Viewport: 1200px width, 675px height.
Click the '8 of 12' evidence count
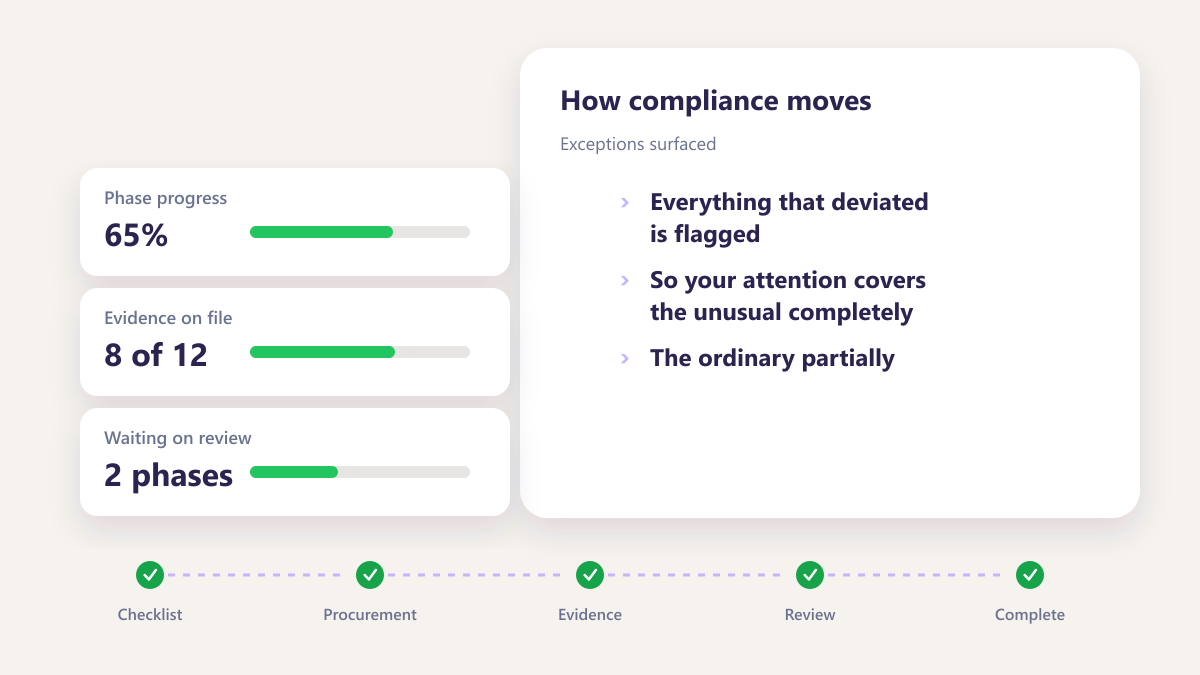pos(156,356)
